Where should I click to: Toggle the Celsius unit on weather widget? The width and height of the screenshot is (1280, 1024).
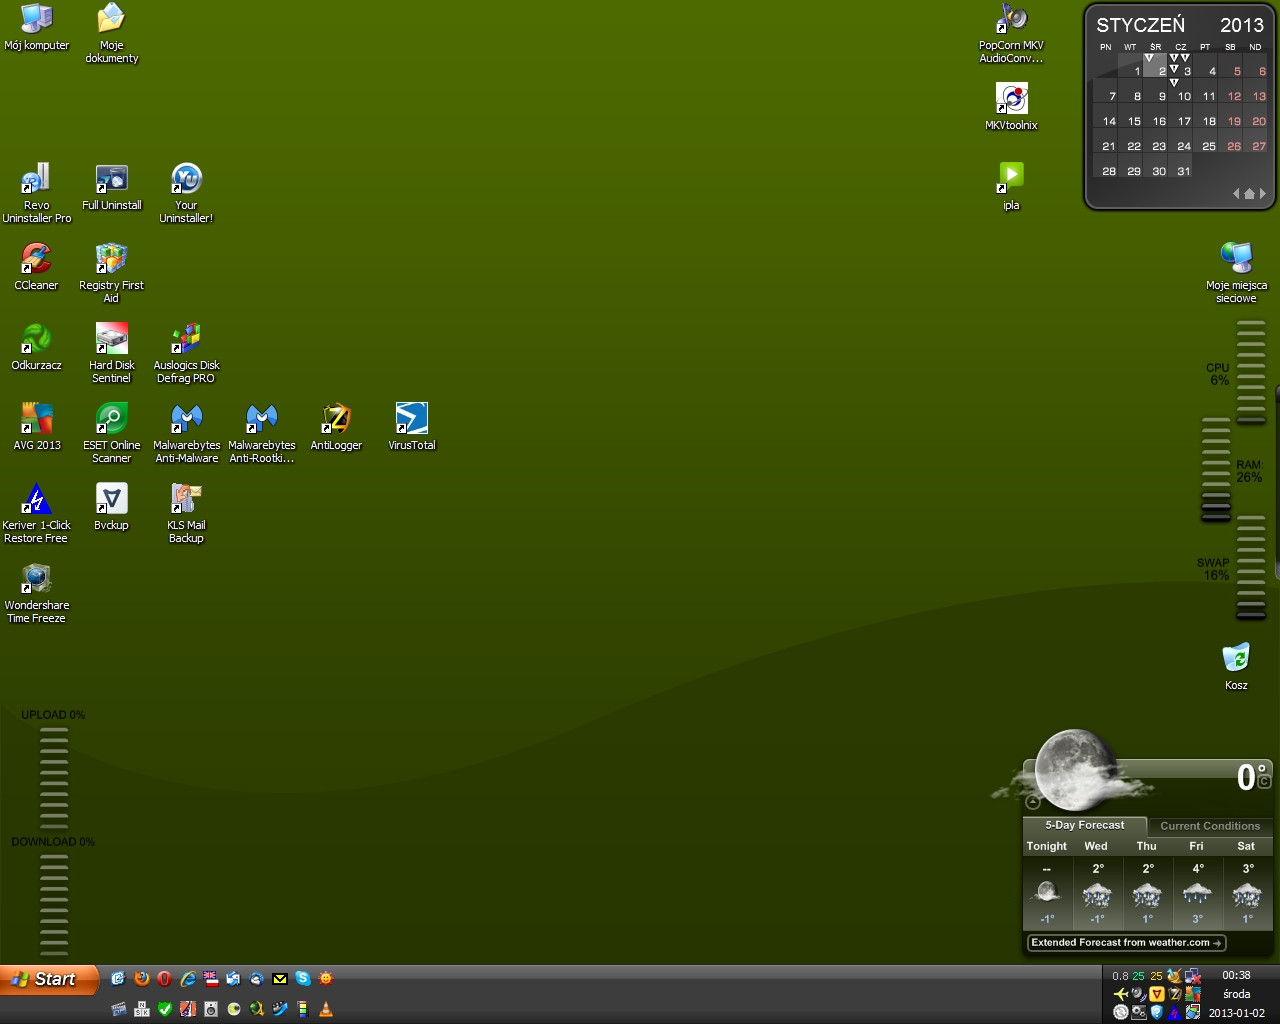[x=1264, y=780]
